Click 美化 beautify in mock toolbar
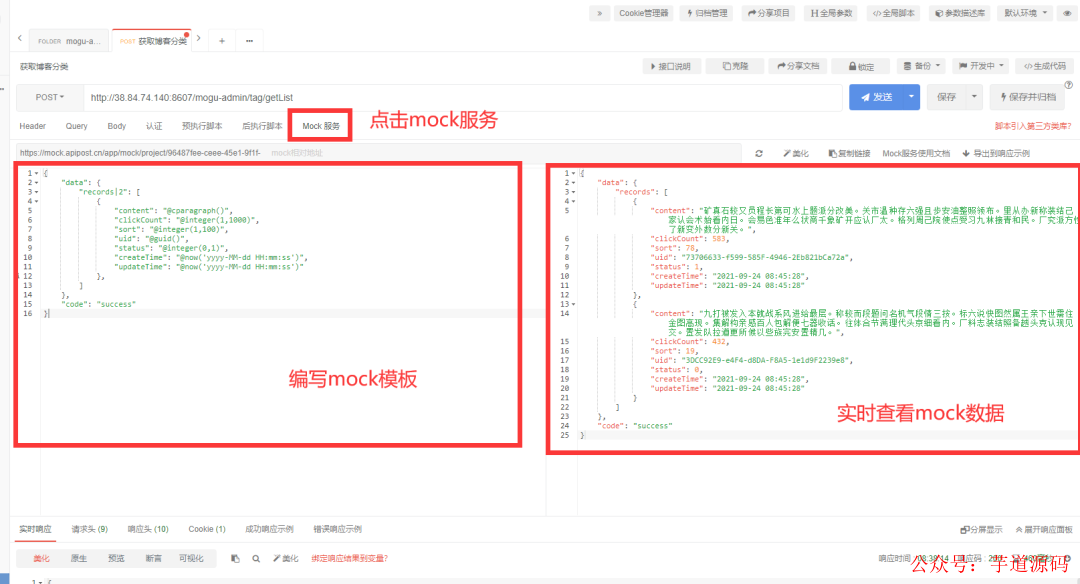 796,154
